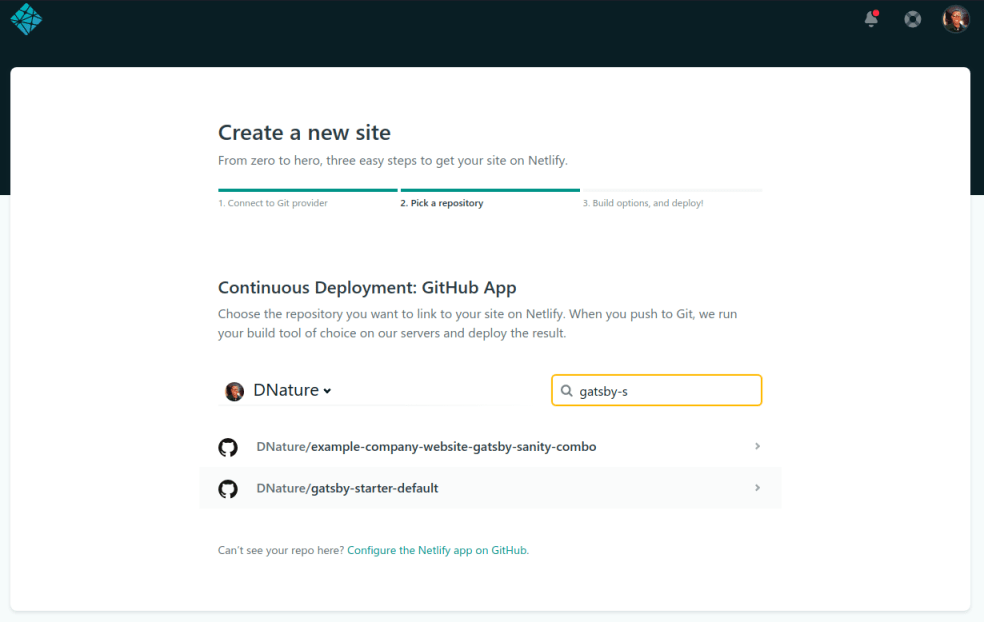Open your user avatar menu
This screenshot has height=622, width=984.
(x=956, y=19)
